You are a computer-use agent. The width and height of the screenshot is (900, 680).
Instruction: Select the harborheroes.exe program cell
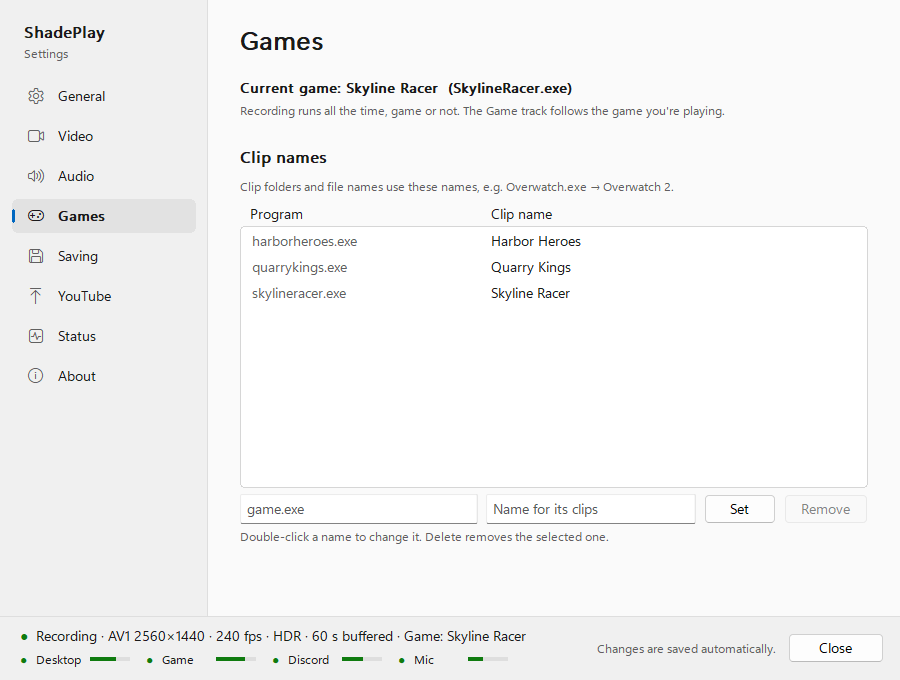point(304,242)
